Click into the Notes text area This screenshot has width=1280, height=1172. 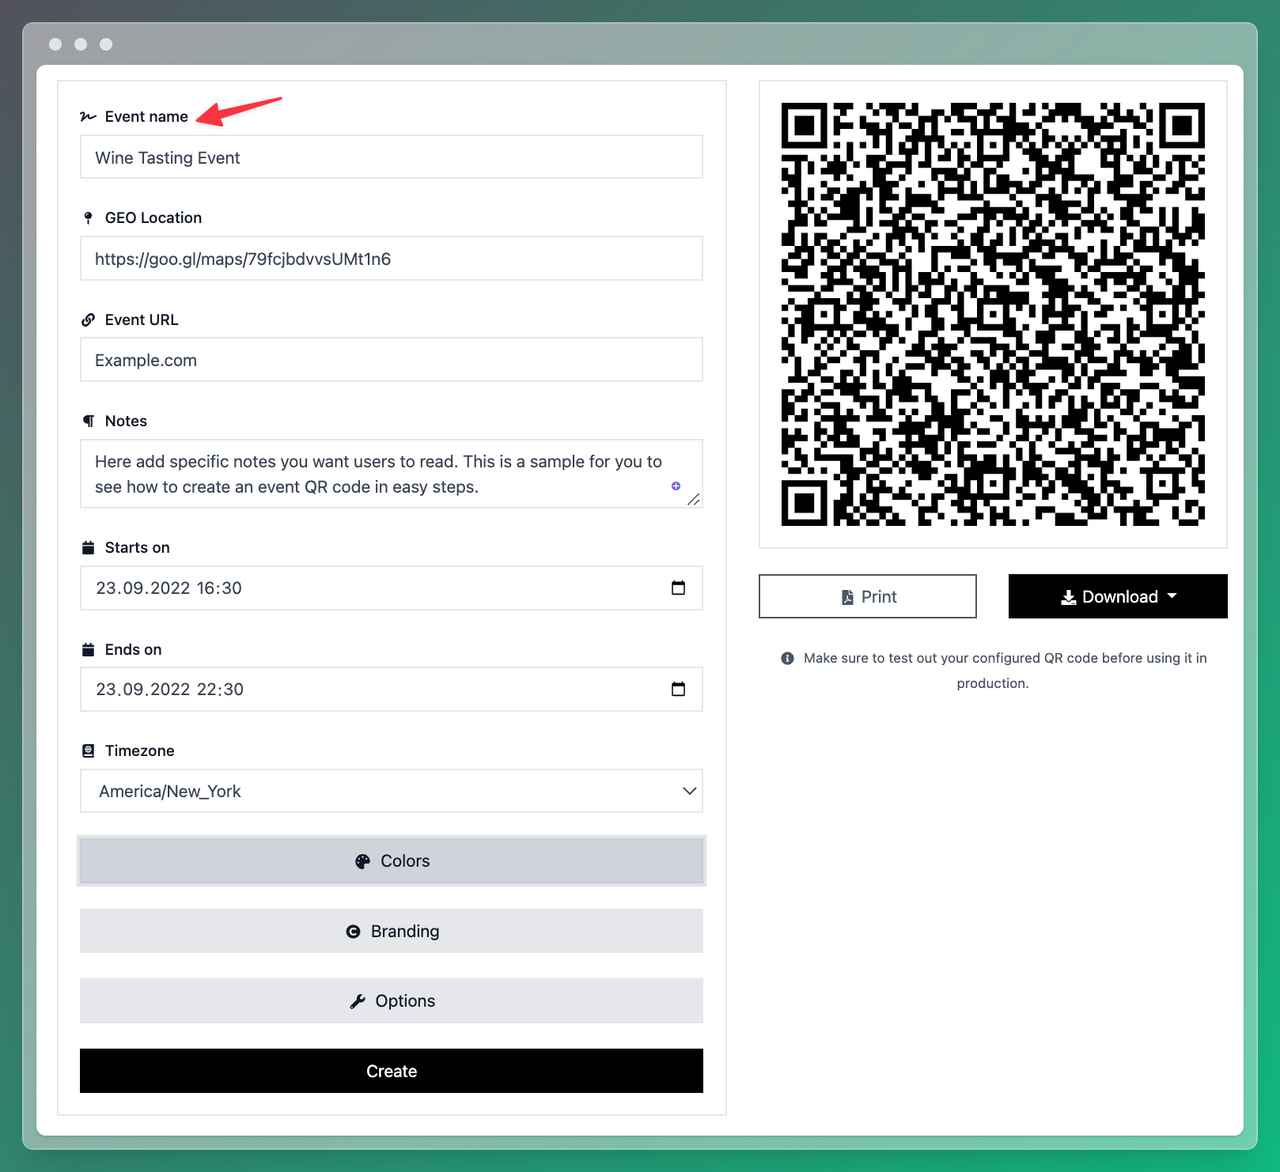click(x=391, y=474)
